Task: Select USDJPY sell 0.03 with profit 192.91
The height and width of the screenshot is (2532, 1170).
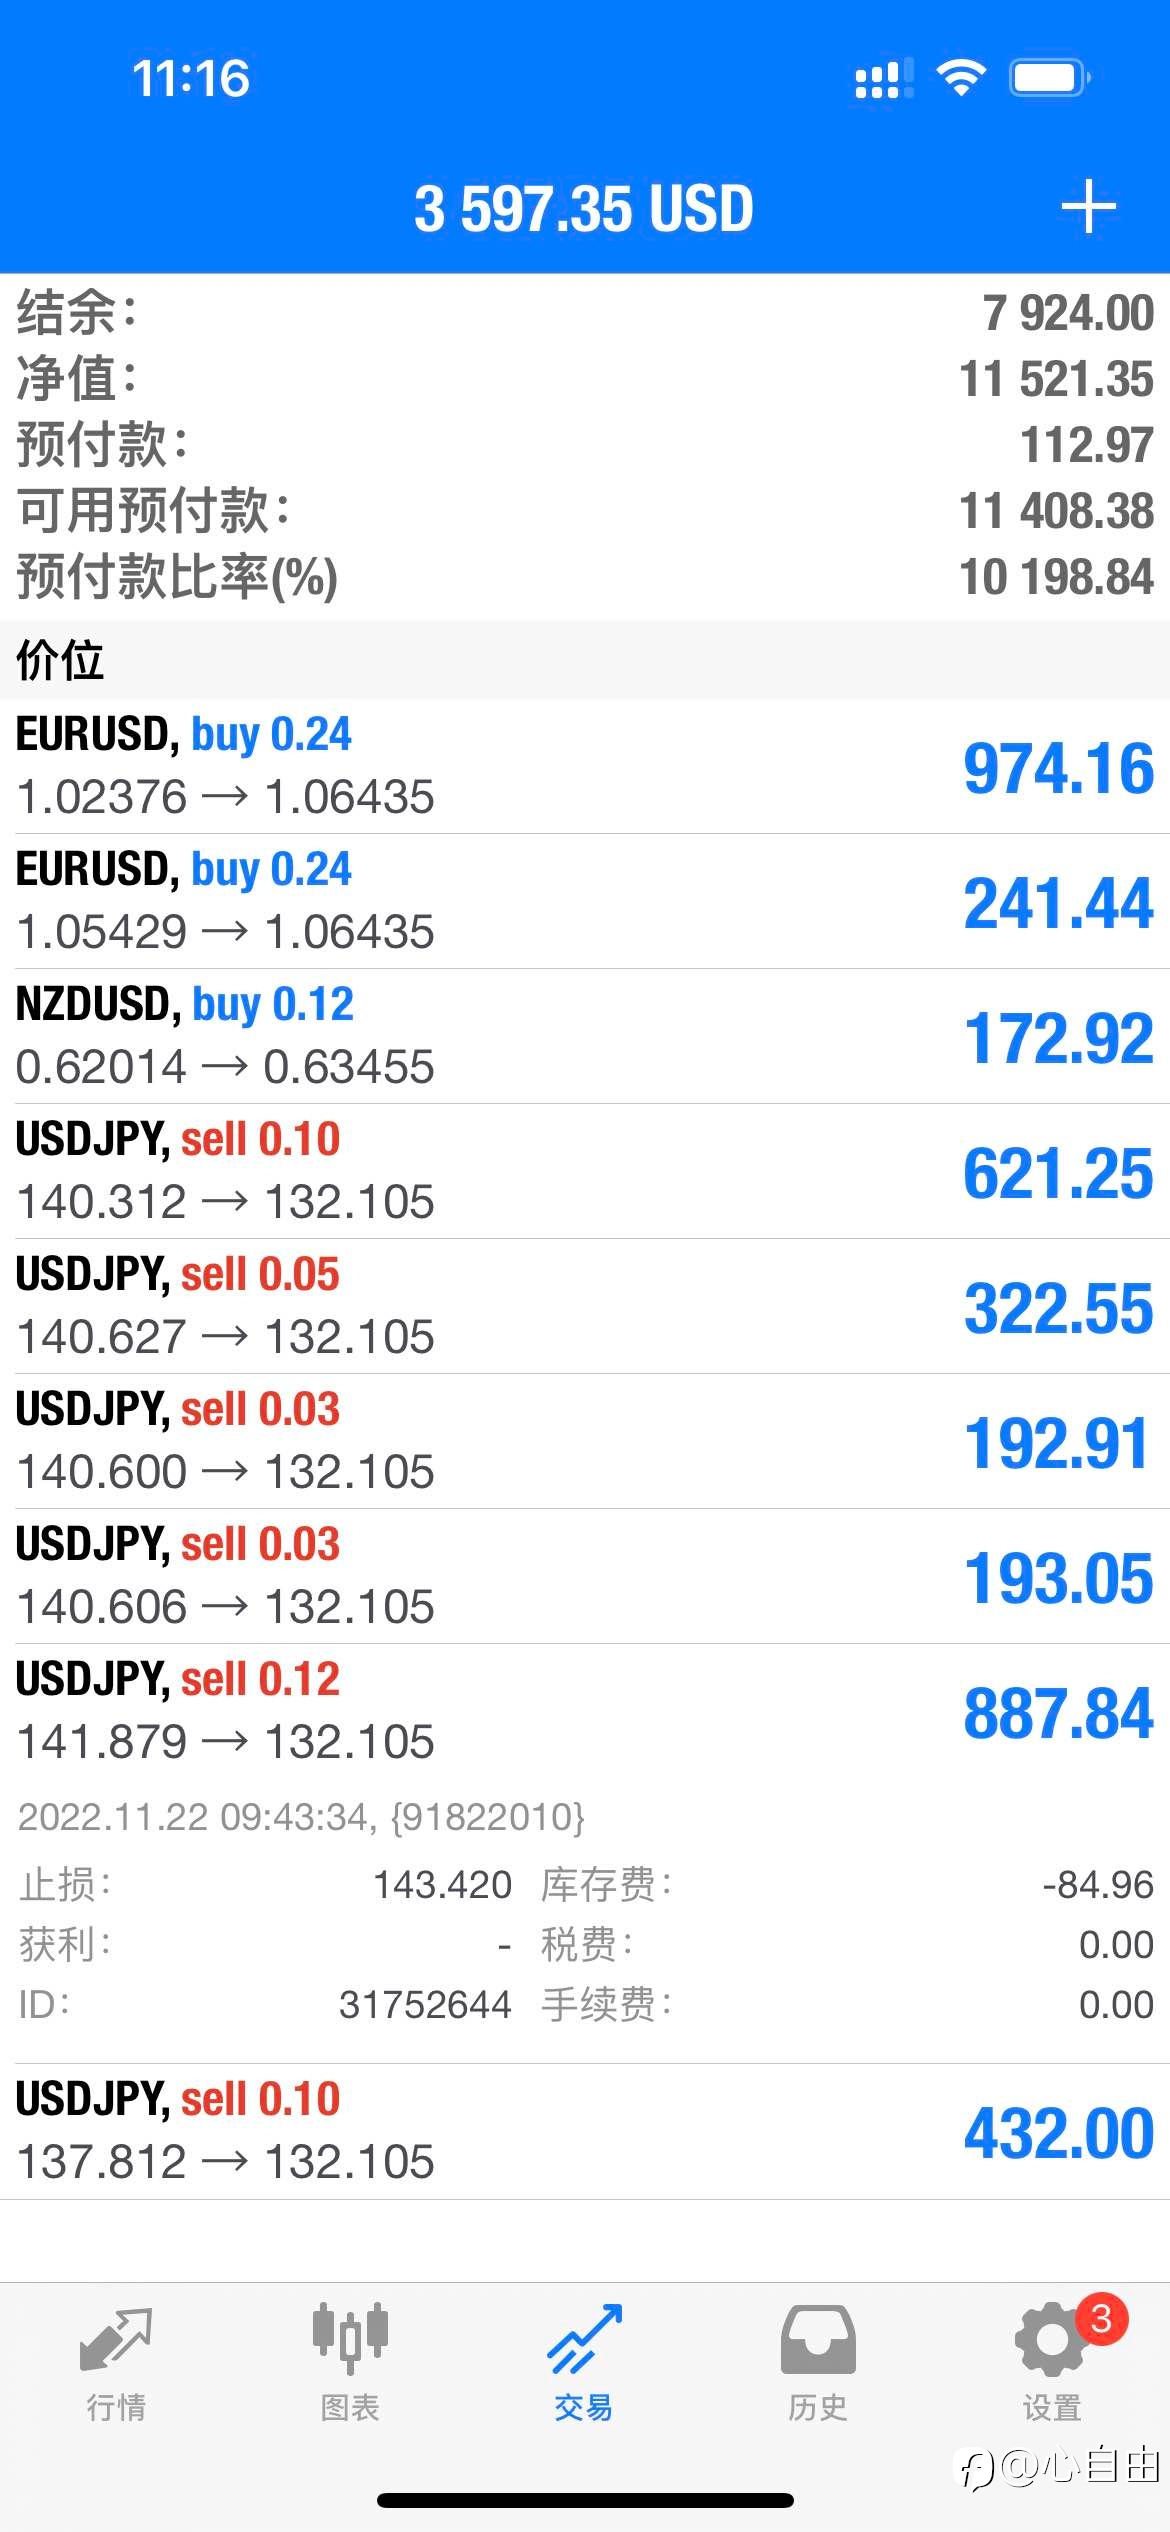Action: (x=585, y=1442)
